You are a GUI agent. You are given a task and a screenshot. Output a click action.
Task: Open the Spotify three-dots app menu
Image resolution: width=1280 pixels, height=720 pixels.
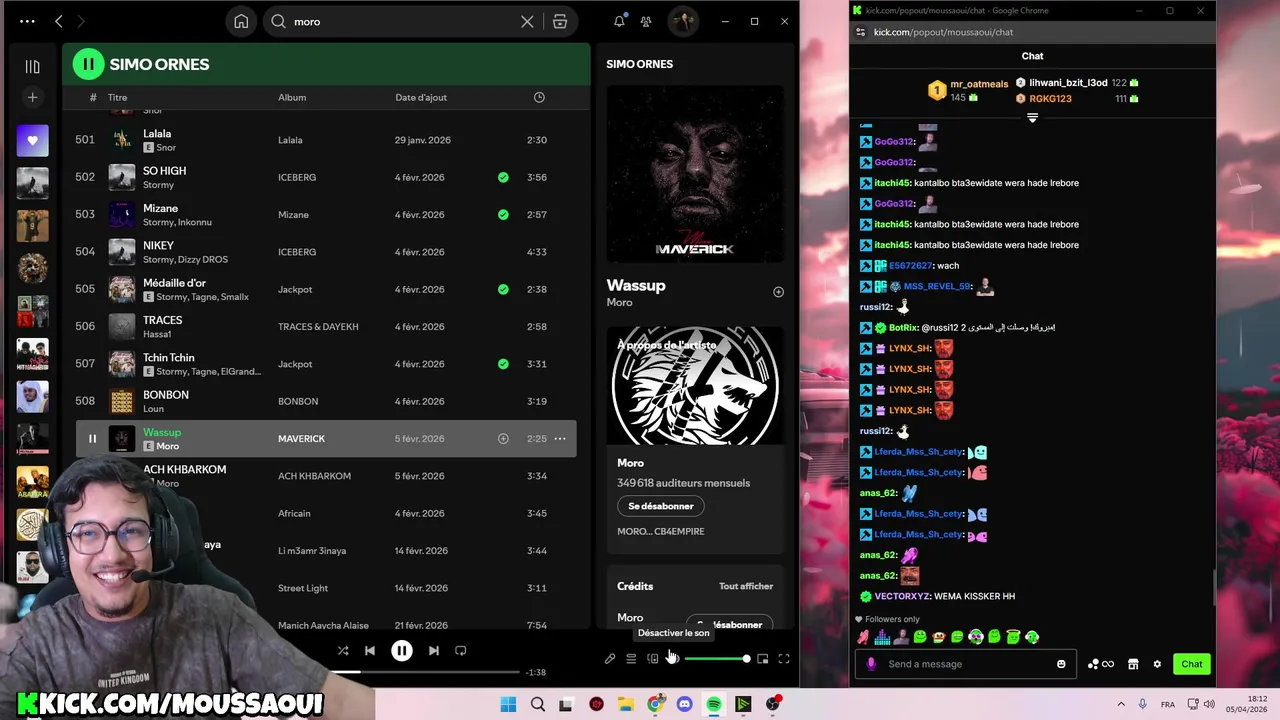click(x=27, y=21)
